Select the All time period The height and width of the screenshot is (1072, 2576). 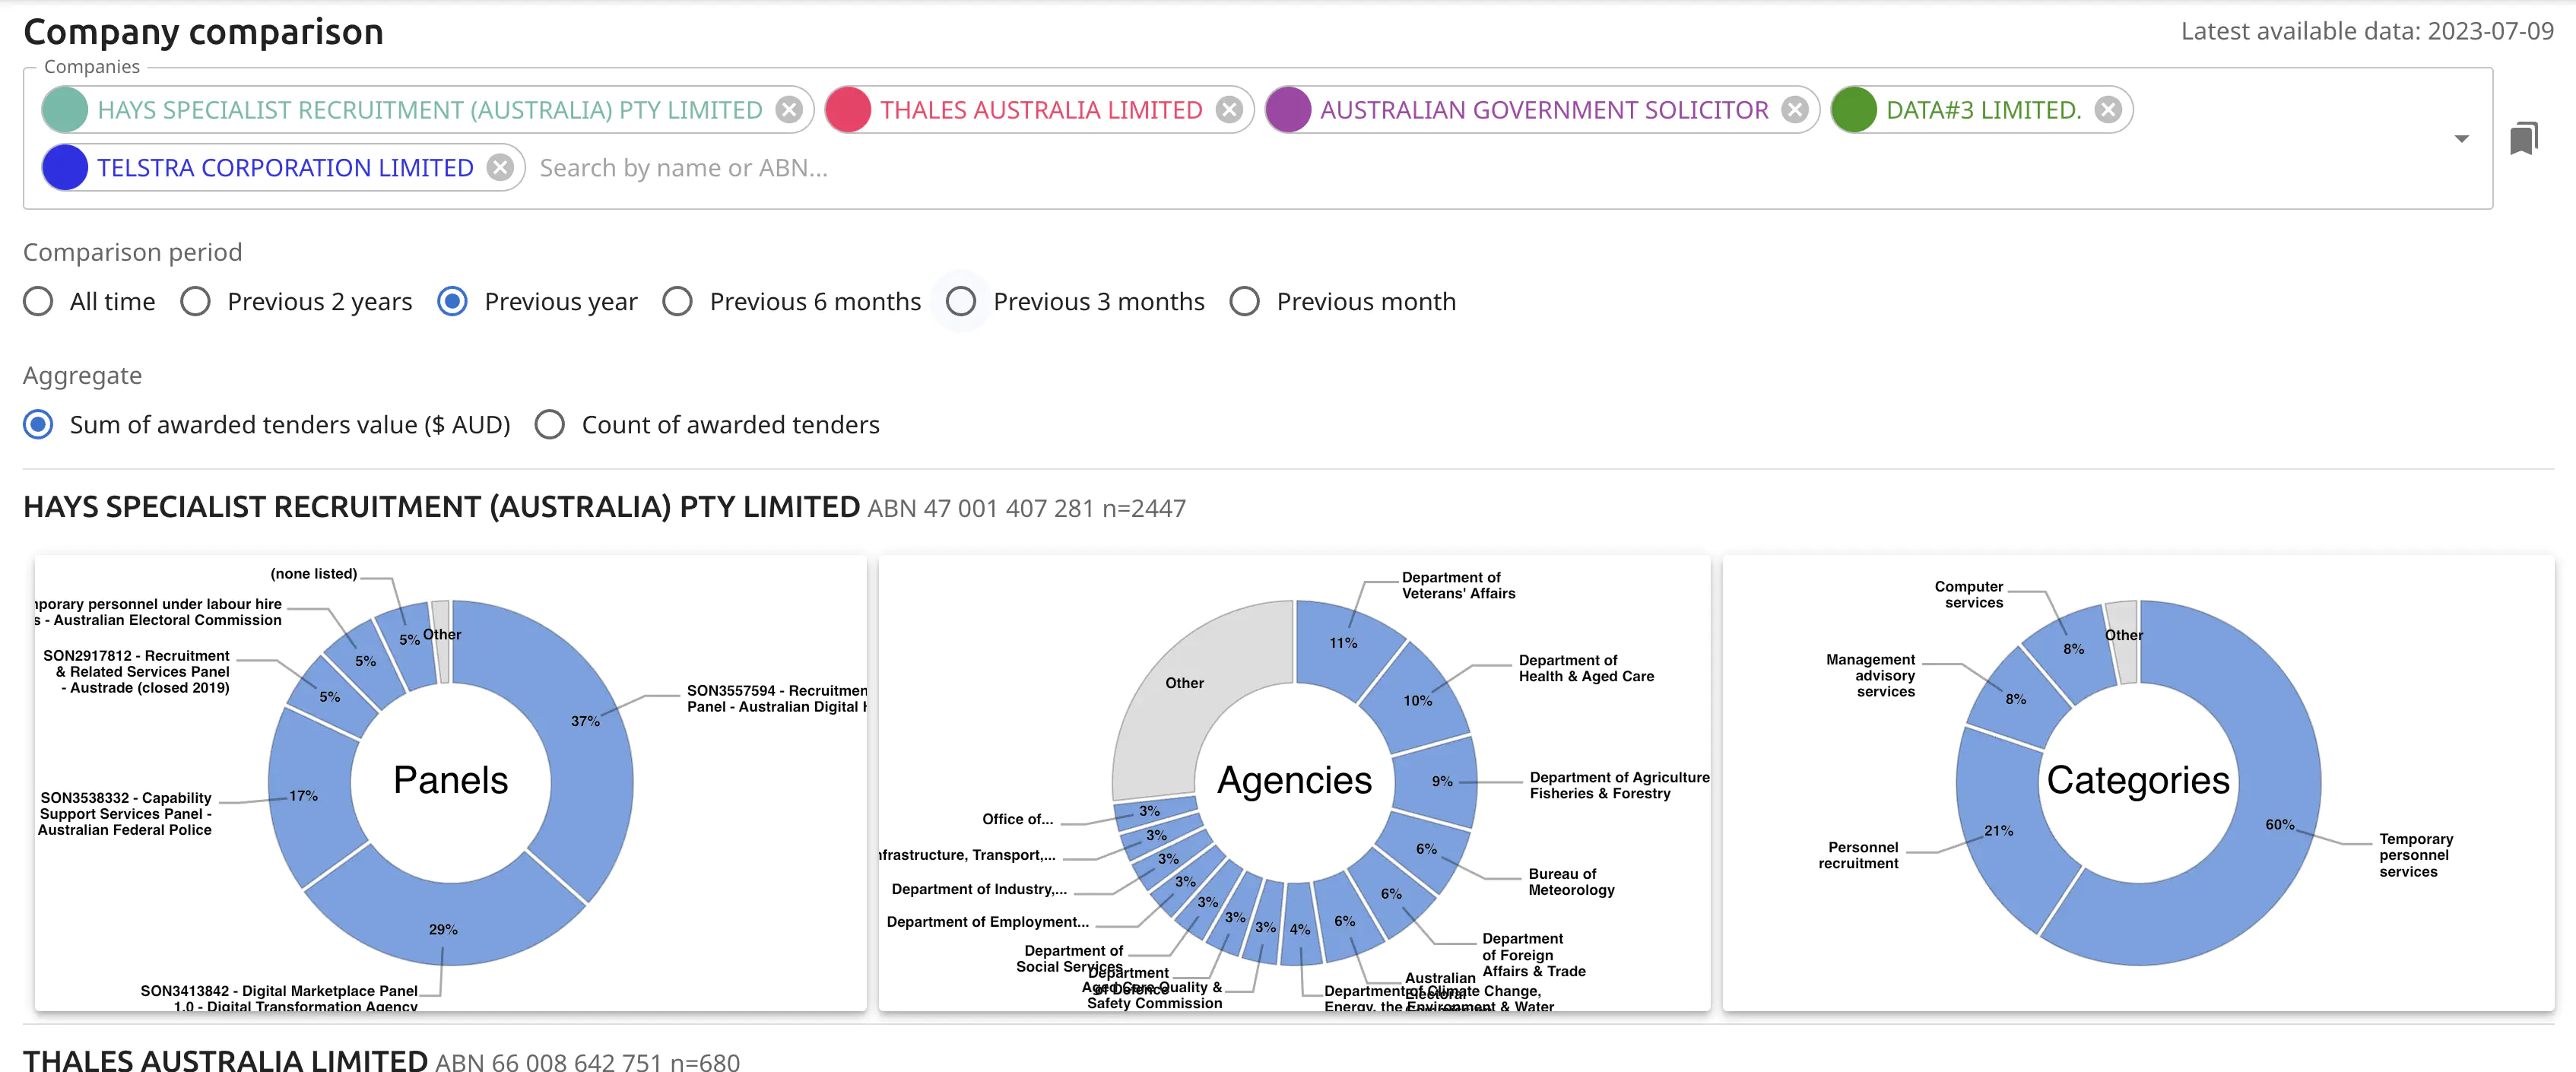coord(39,302)
